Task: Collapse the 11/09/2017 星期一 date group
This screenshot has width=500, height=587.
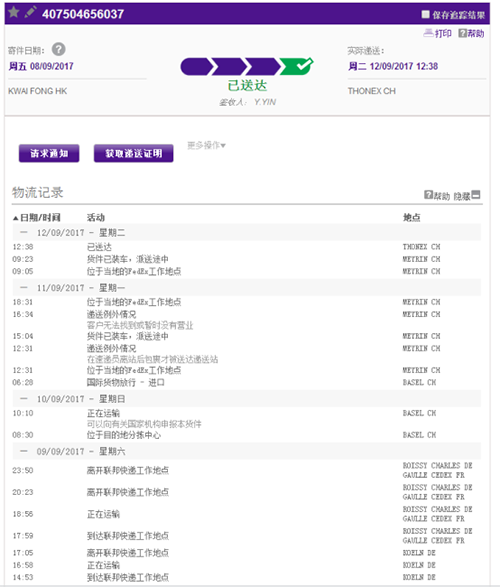Action: point(24,288)
